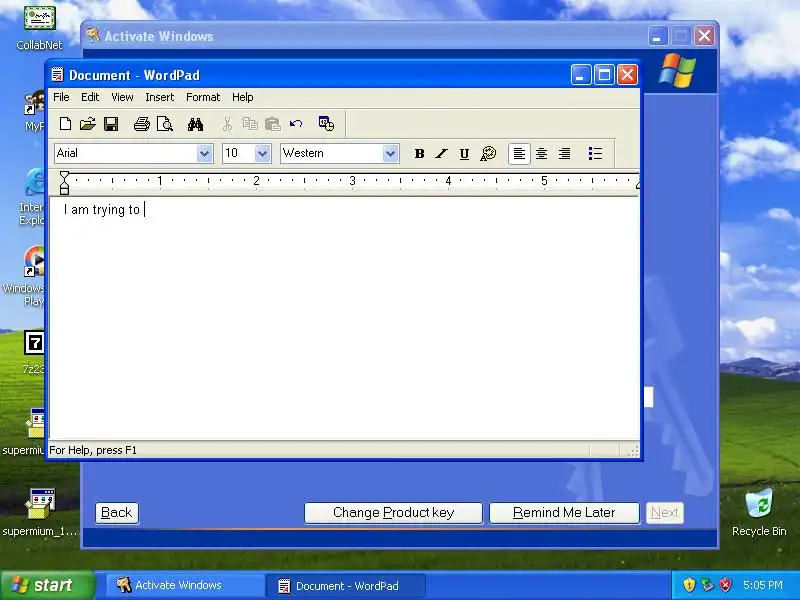Click the WordPad window resize grip
Image resolution: width=800 pixels, height=600 pixels.
634,451
